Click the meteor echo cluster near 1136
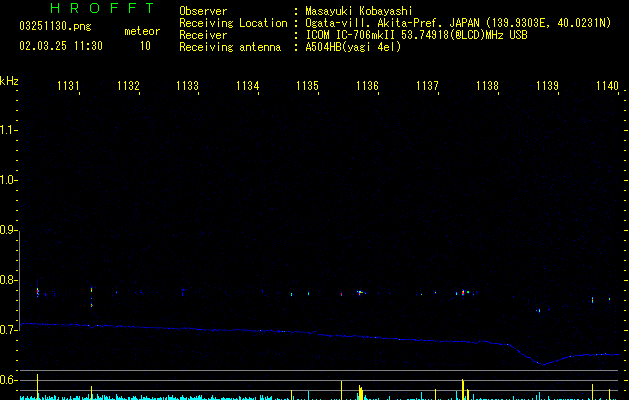 pos(361,292)
